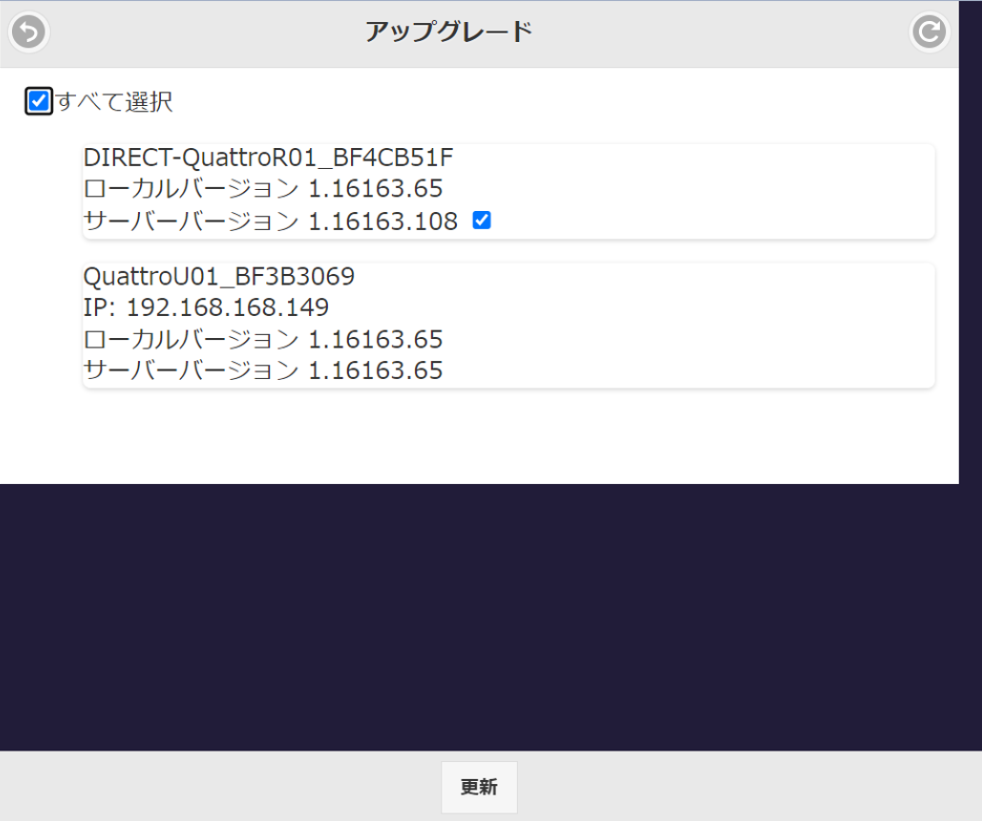Toggle the すべて選択 checkbox
The width and height of the screenshot is (982, 821).
[38, 101]
